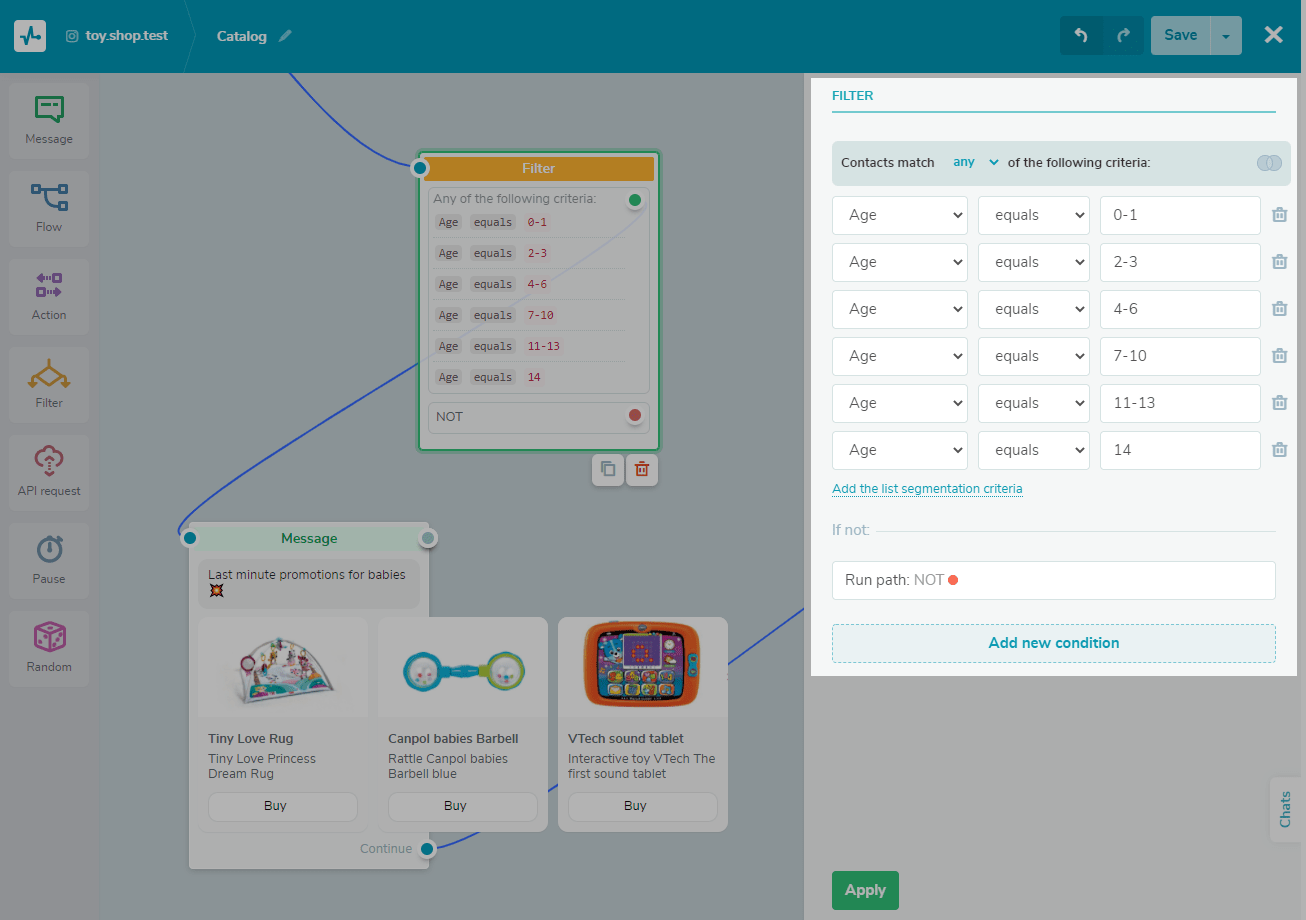
Task: Click the '14' age value input field
Action: click(x=1180, y=450)
